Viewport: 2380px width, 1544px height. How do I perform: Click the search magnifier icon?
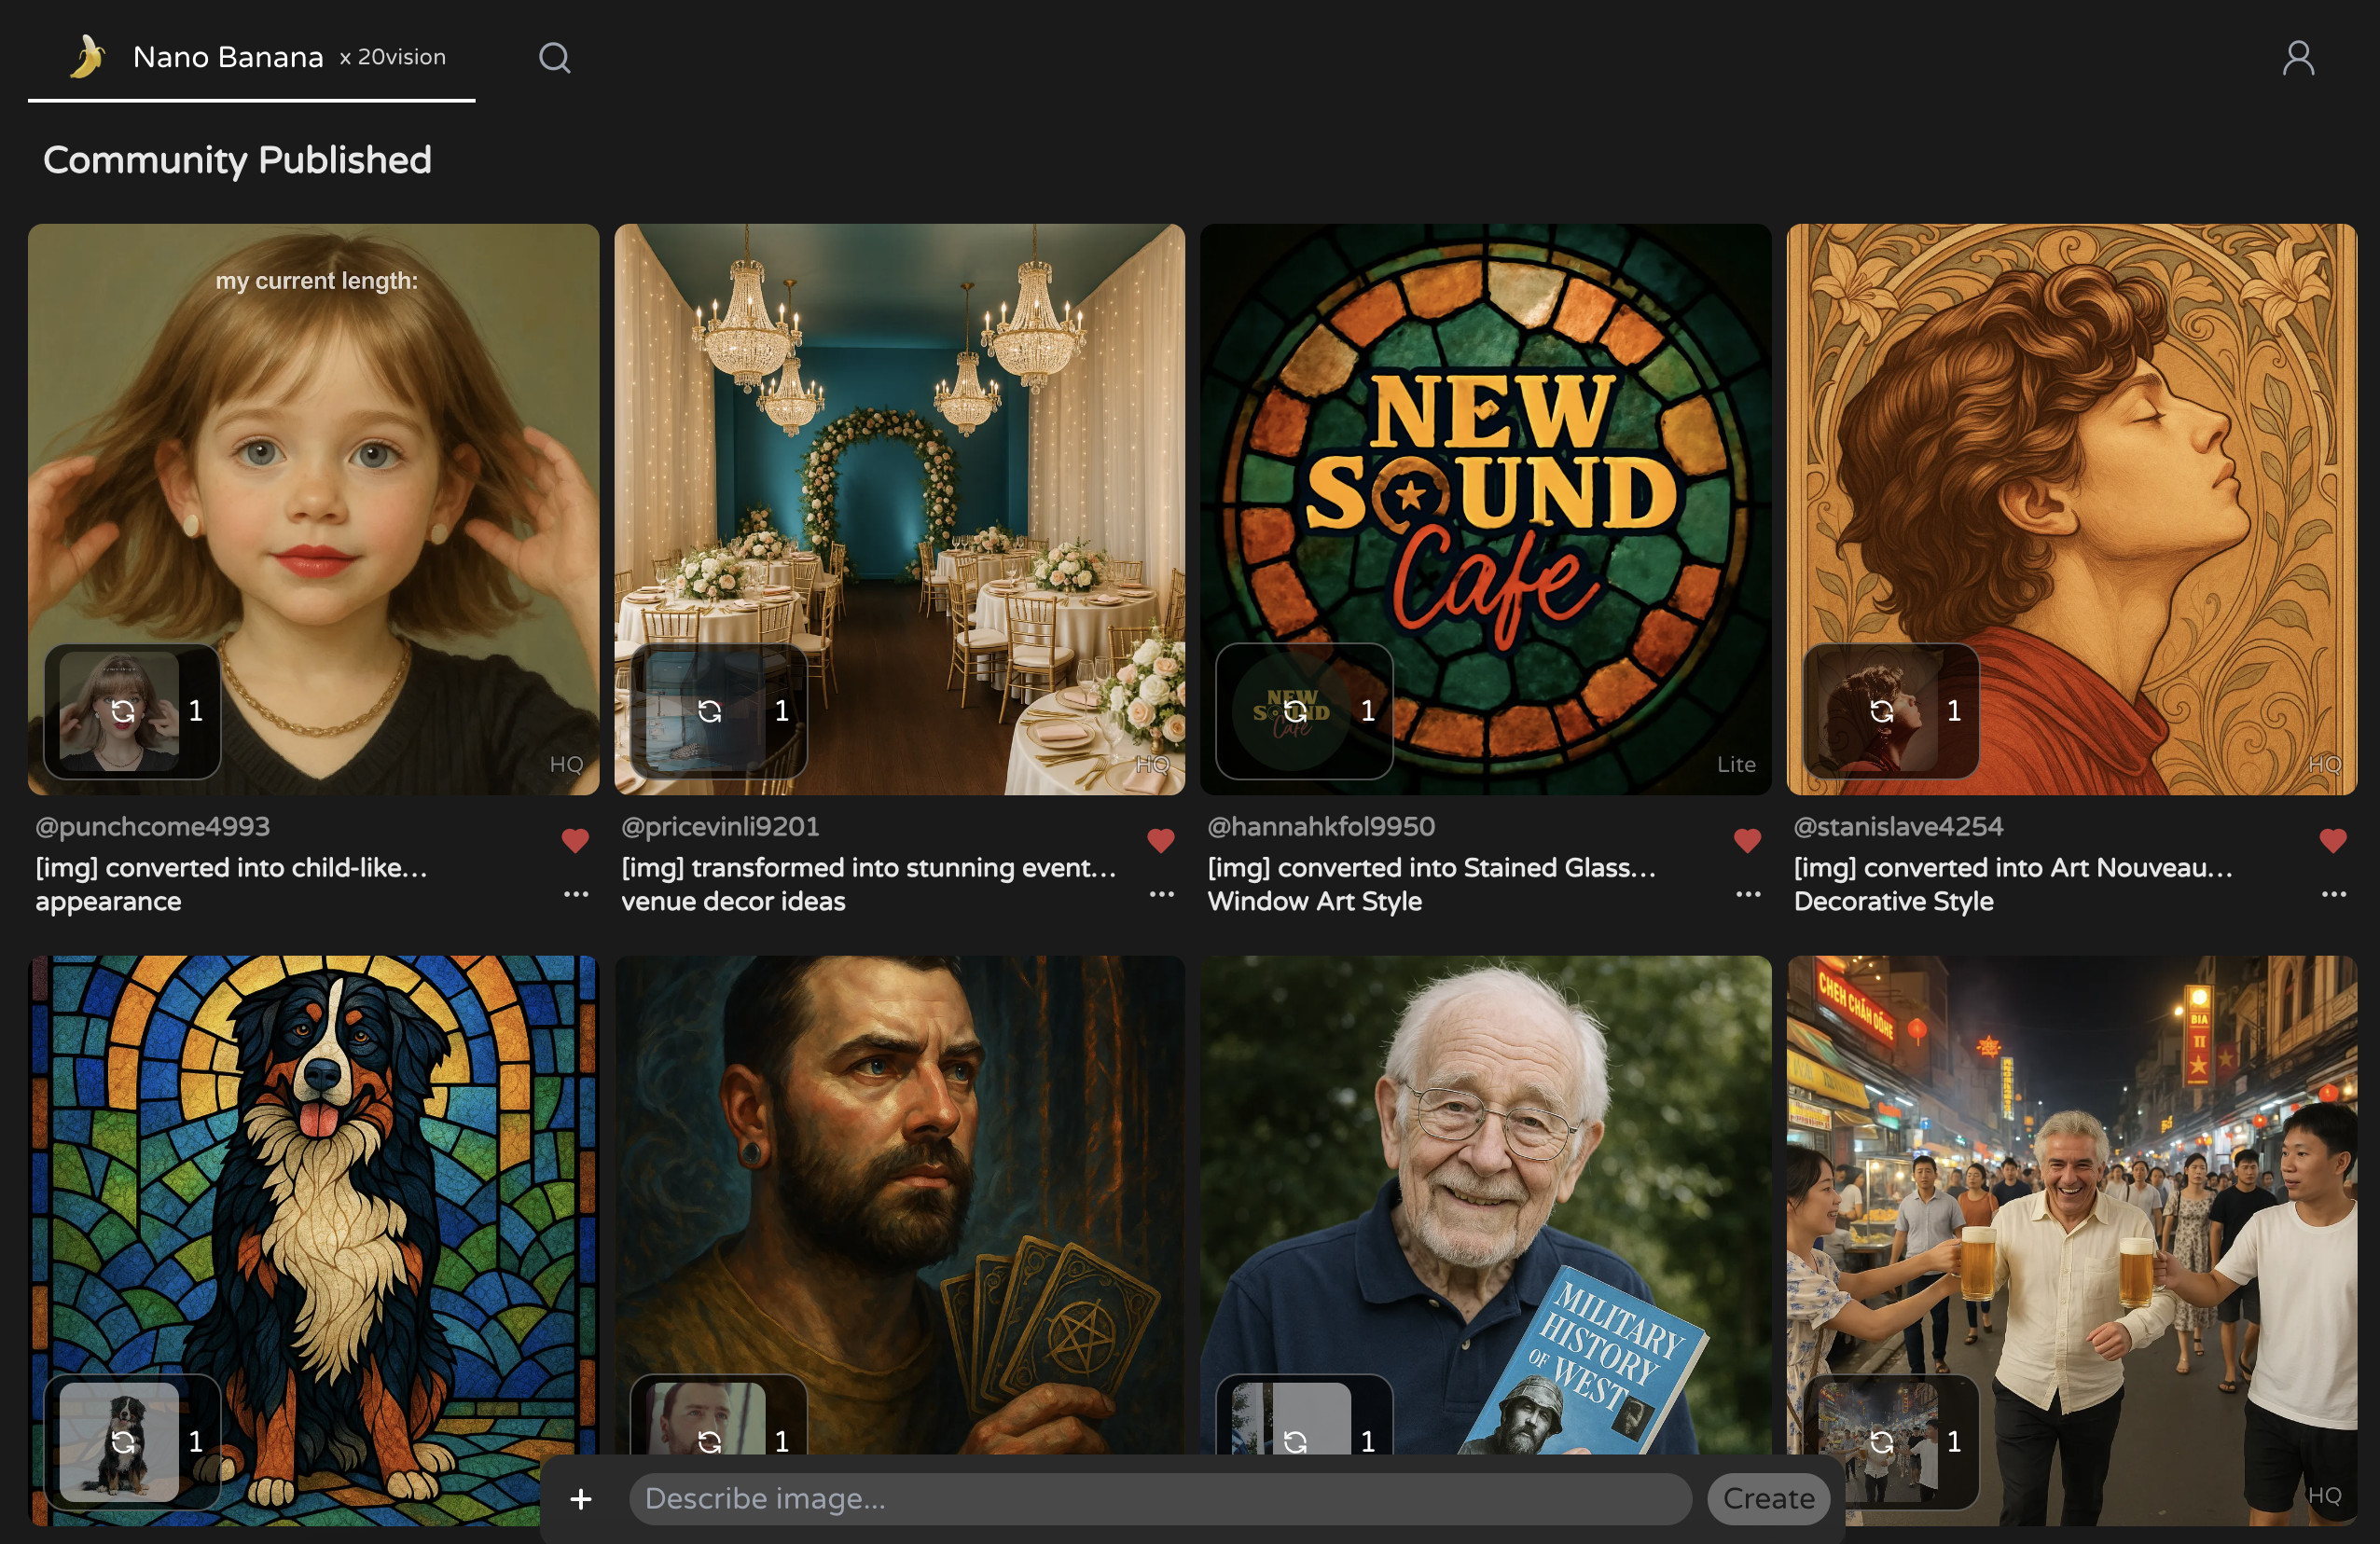click(x=554, y=58)
